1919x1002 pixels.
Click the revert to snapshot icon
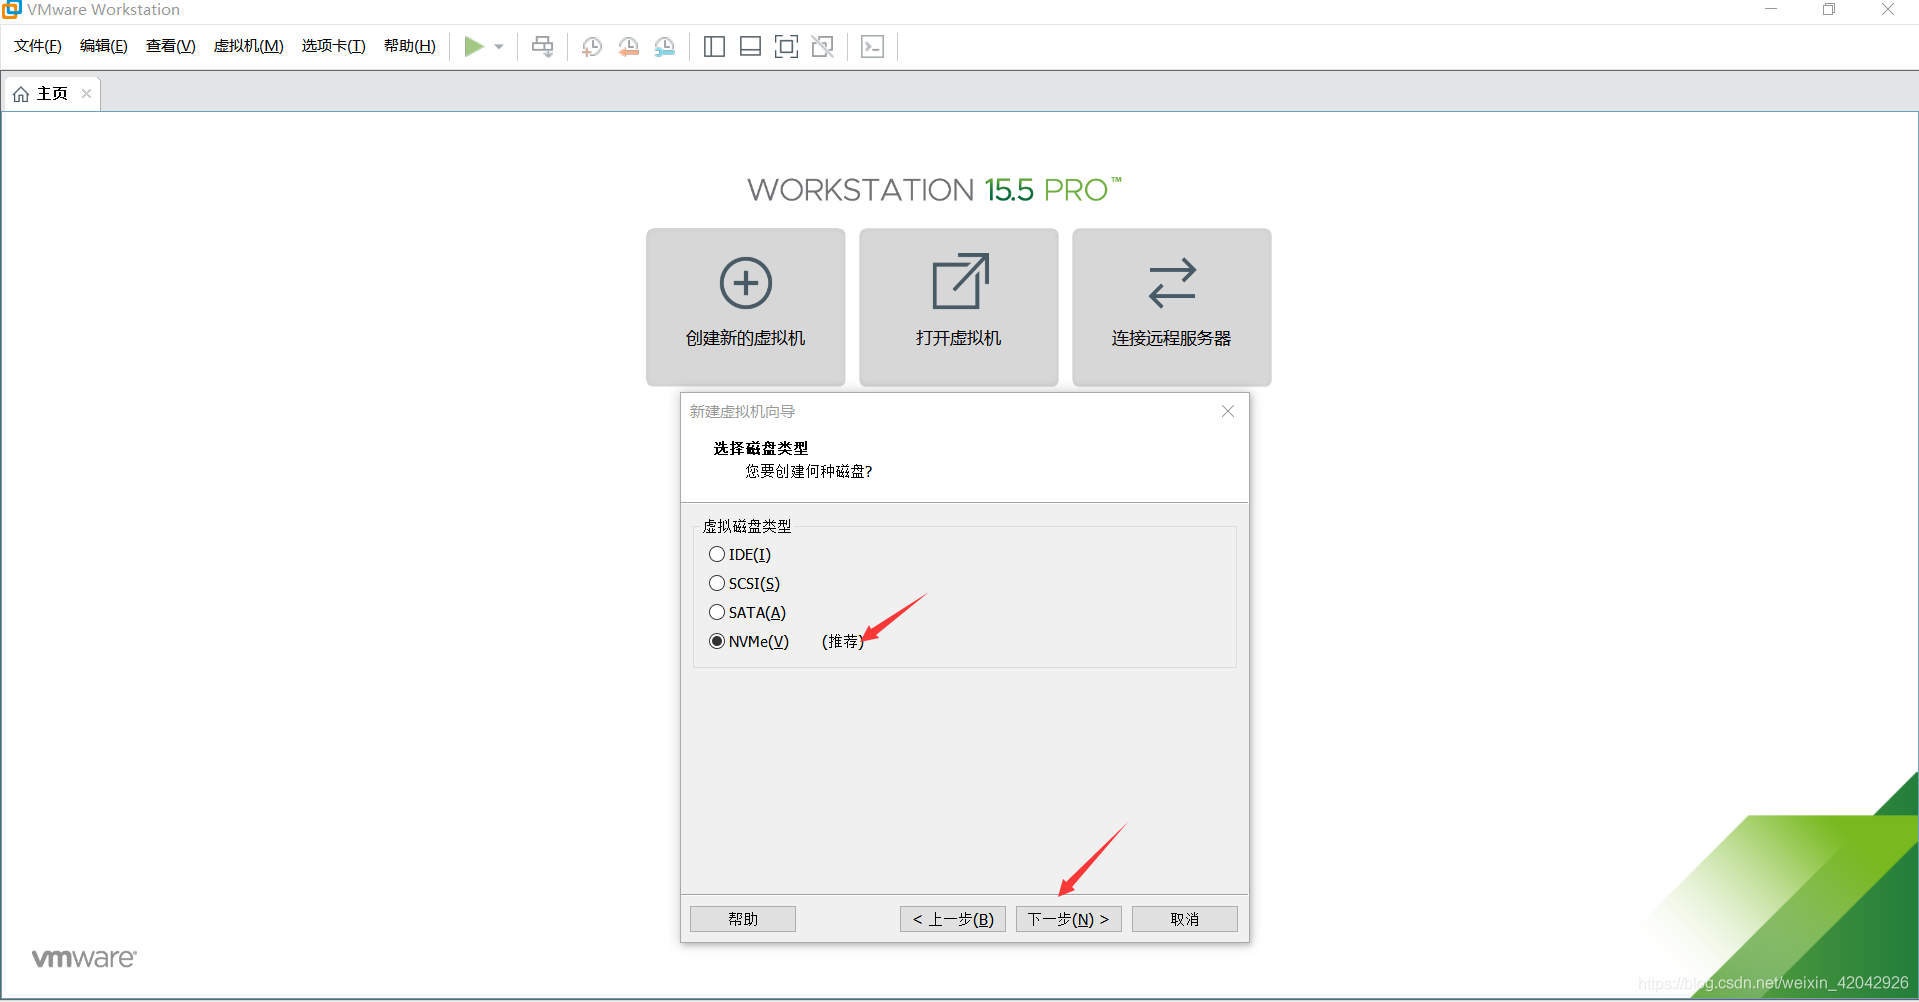pyautogui.click(x=628, y=46)
